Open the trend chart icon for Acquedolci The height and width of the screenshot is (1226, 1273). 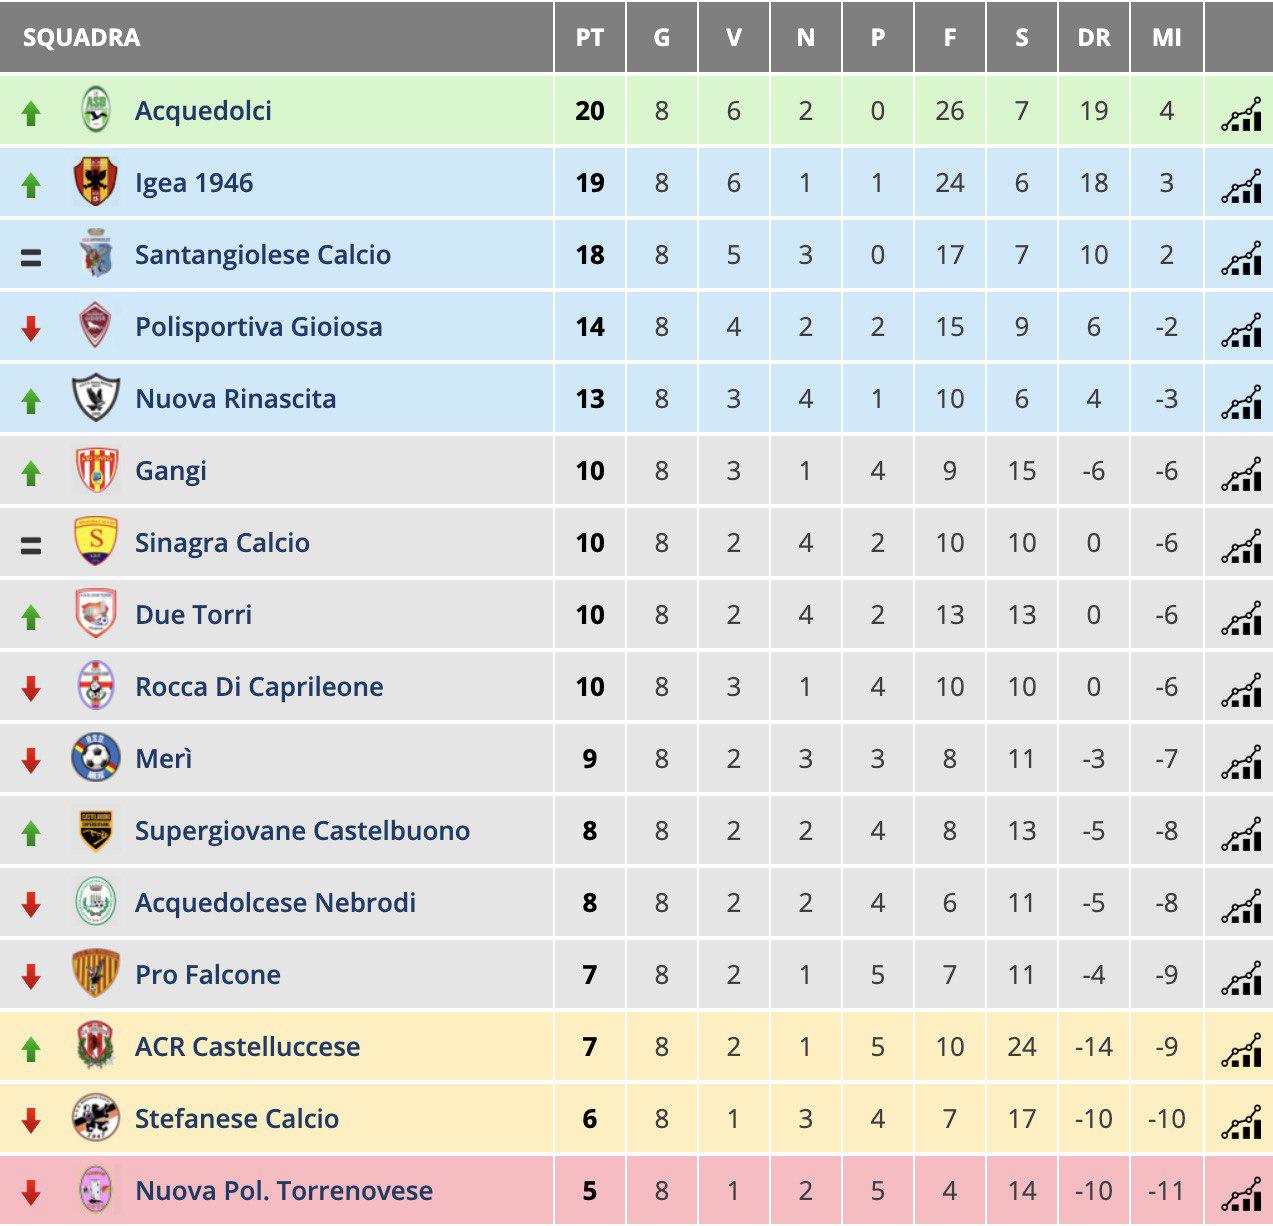pos(1241,115)
